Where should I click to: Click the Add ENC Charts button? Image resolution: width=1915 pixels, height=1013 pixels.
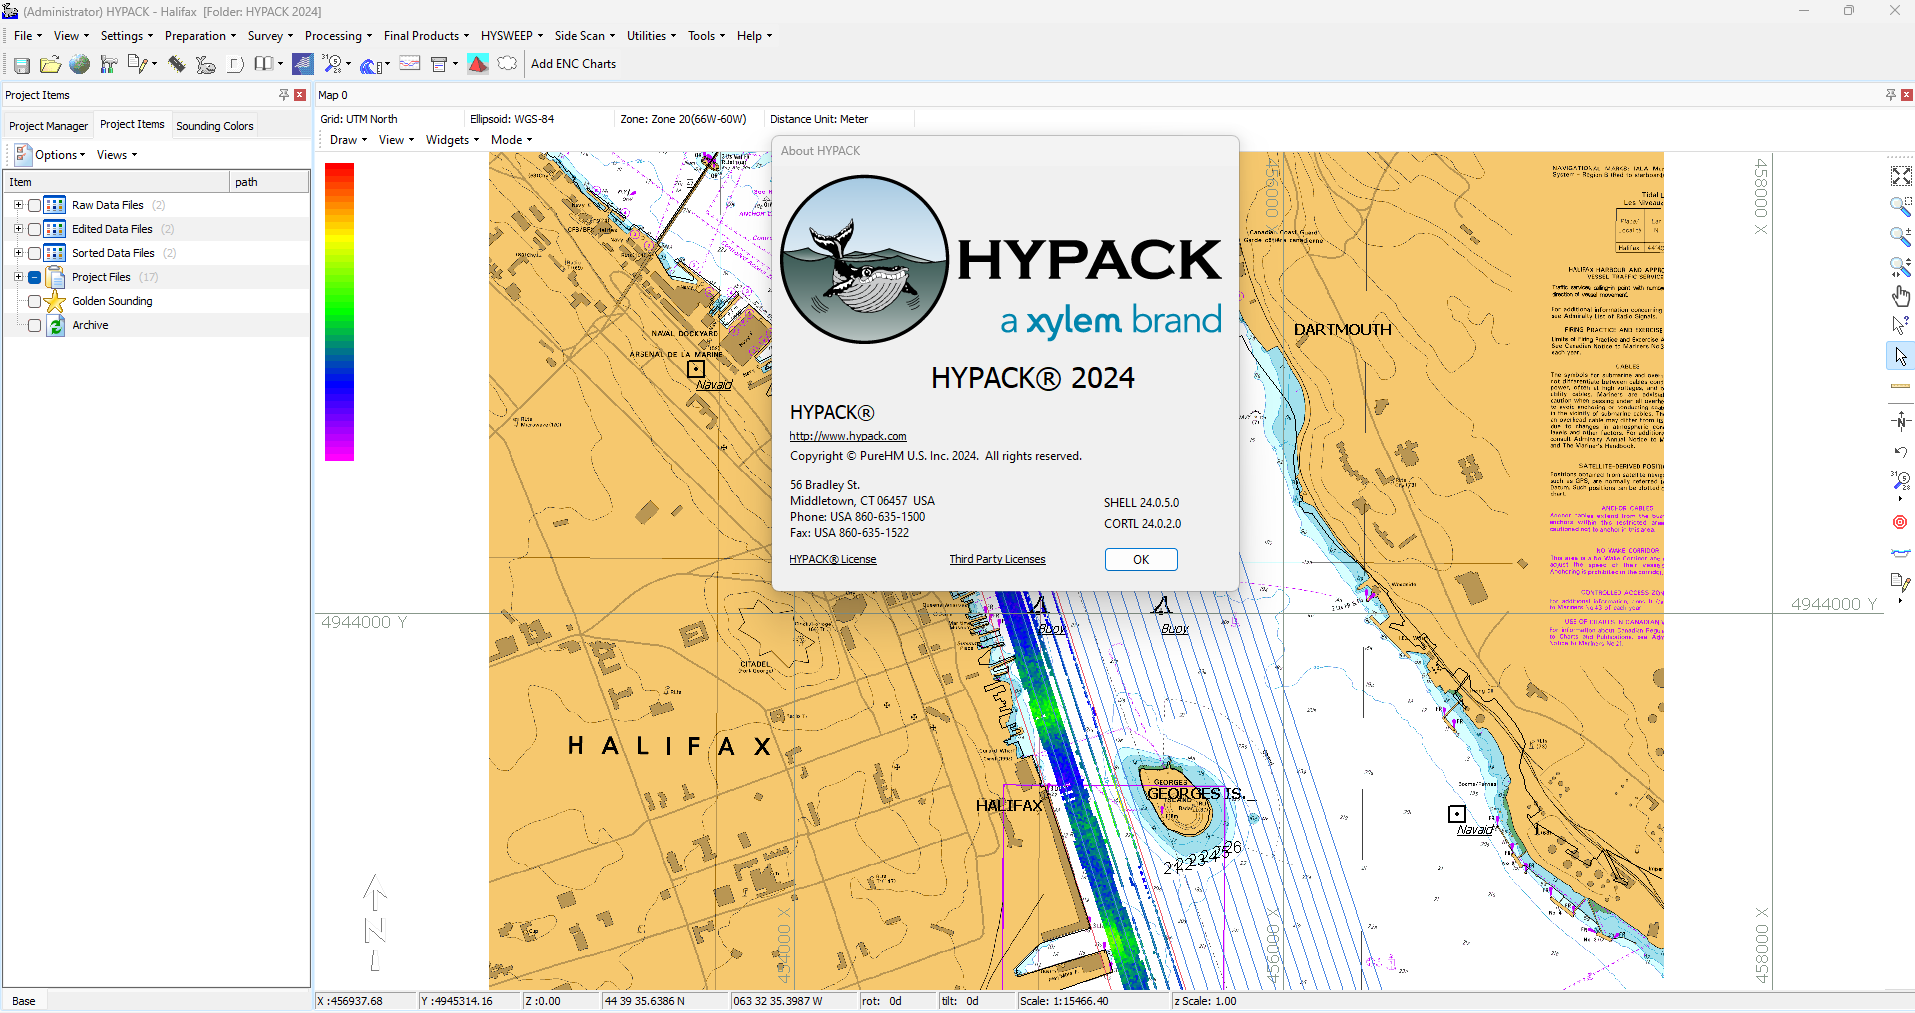click(x=573, y=64)
